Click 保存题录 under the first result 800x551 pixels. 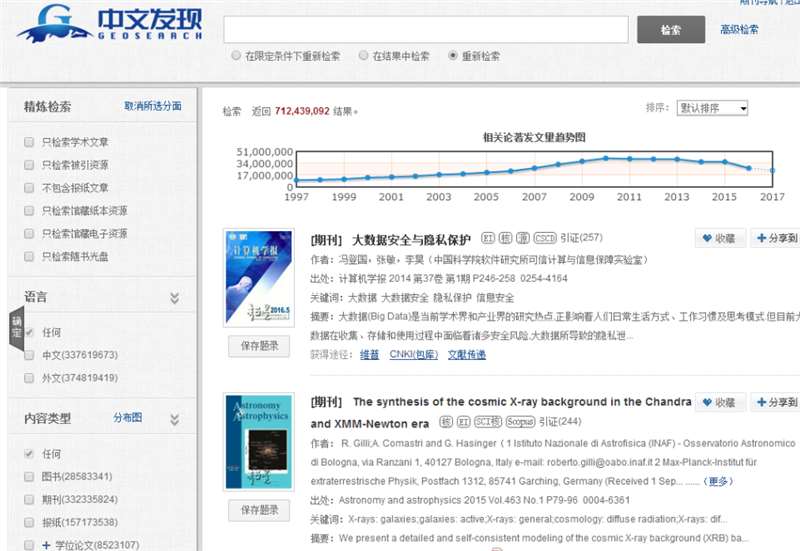(259, 346)
